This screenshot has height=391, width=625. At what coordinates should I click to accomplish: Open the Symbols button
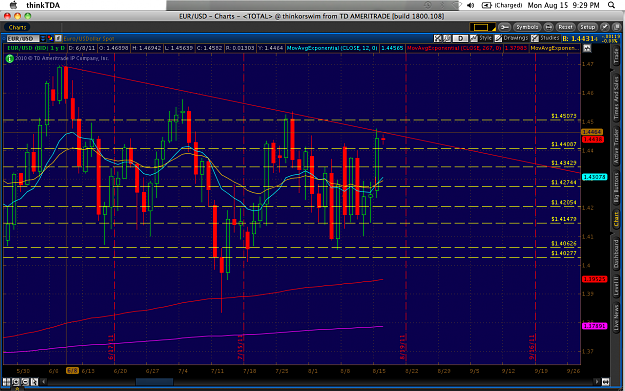click(527, 27)
